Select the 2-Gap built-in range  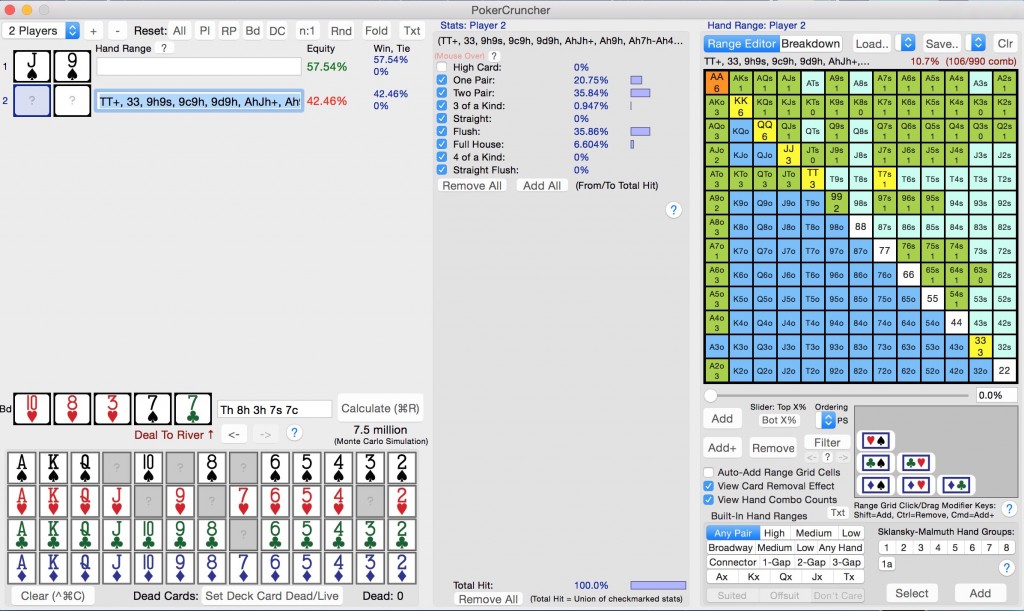pos(811,562)
